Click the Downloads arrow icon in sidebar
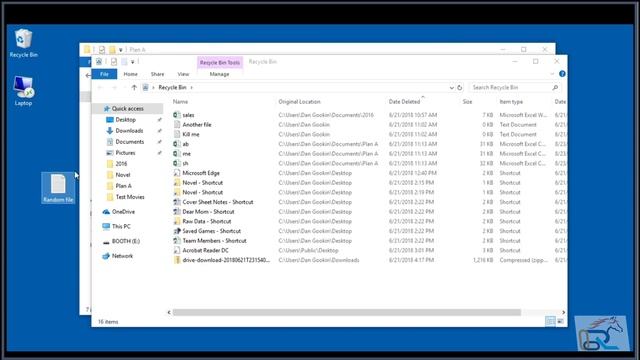640x360 pixels. (x=109, y=131)
